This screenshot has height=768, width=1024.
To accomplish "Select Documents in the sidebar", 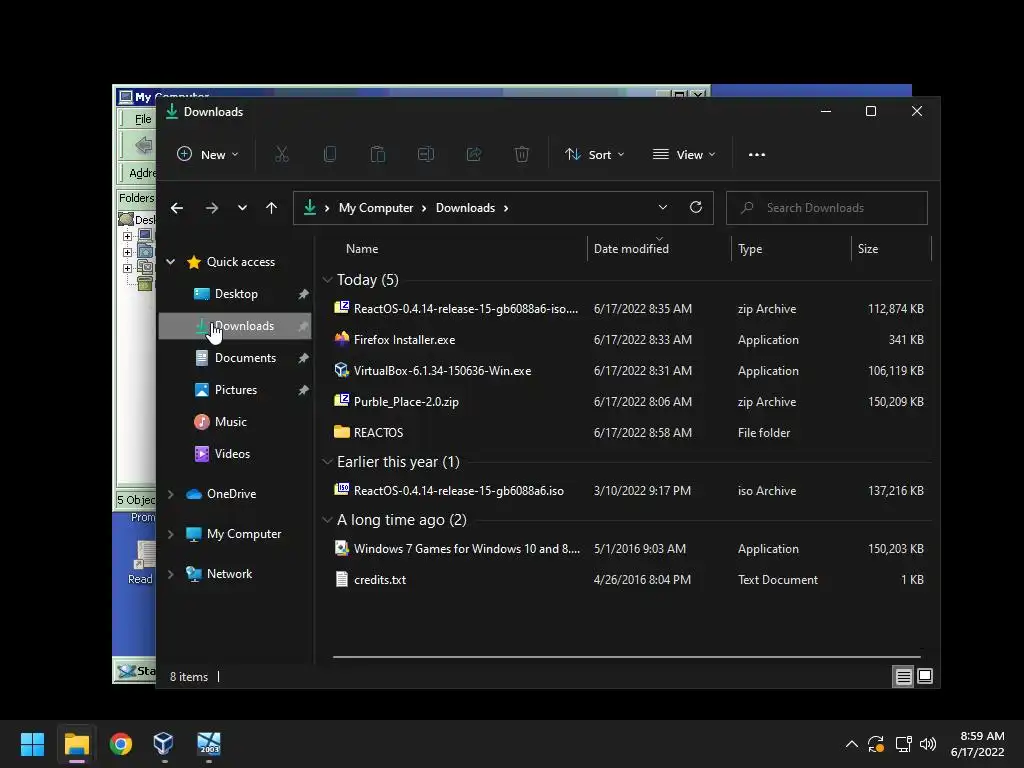I will click(234, 358).
